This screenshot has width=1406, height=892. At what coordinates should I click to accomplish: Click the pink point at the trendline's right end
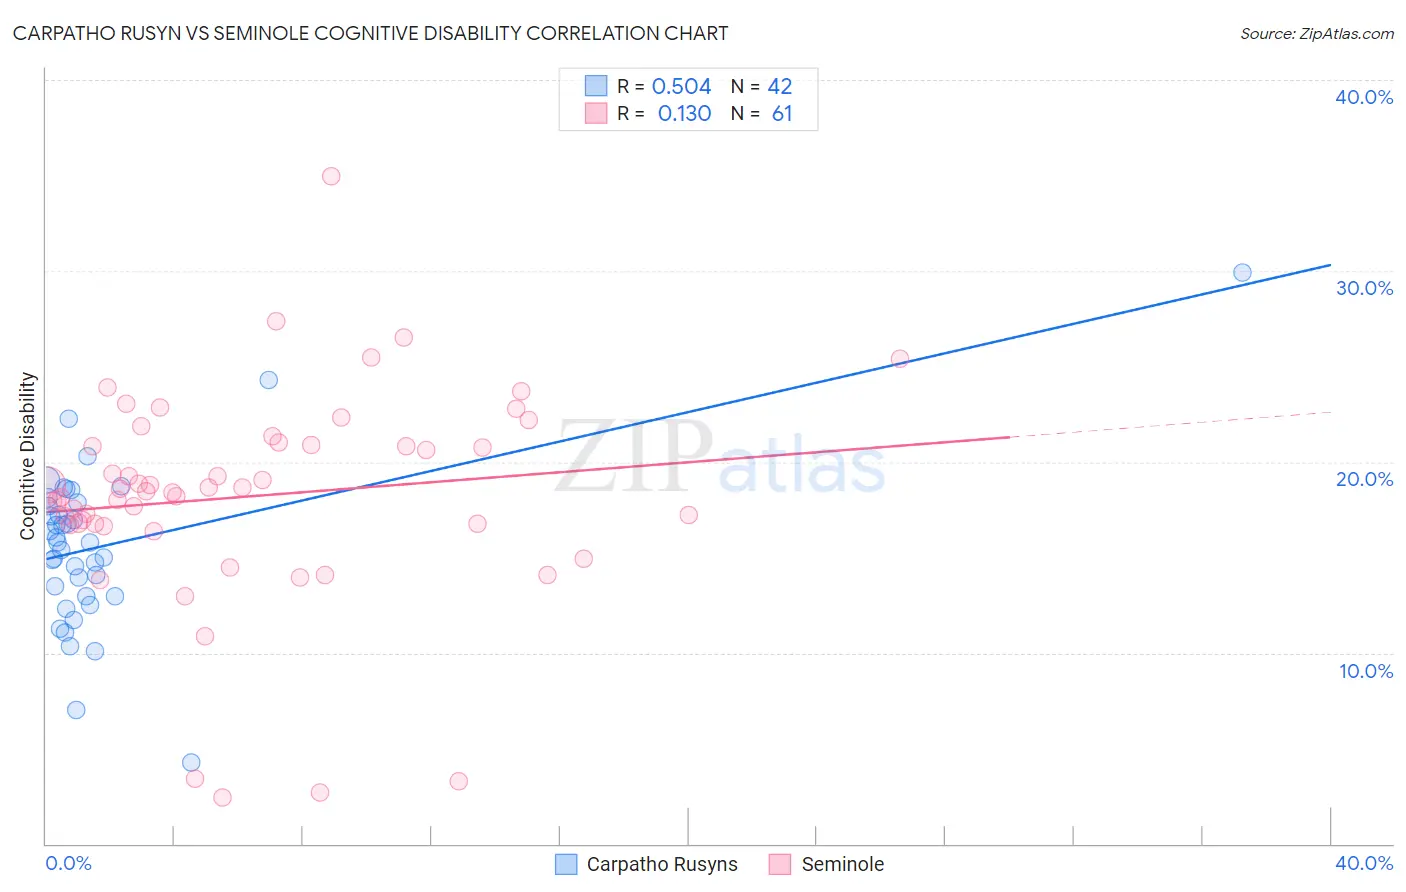(900, 359)
